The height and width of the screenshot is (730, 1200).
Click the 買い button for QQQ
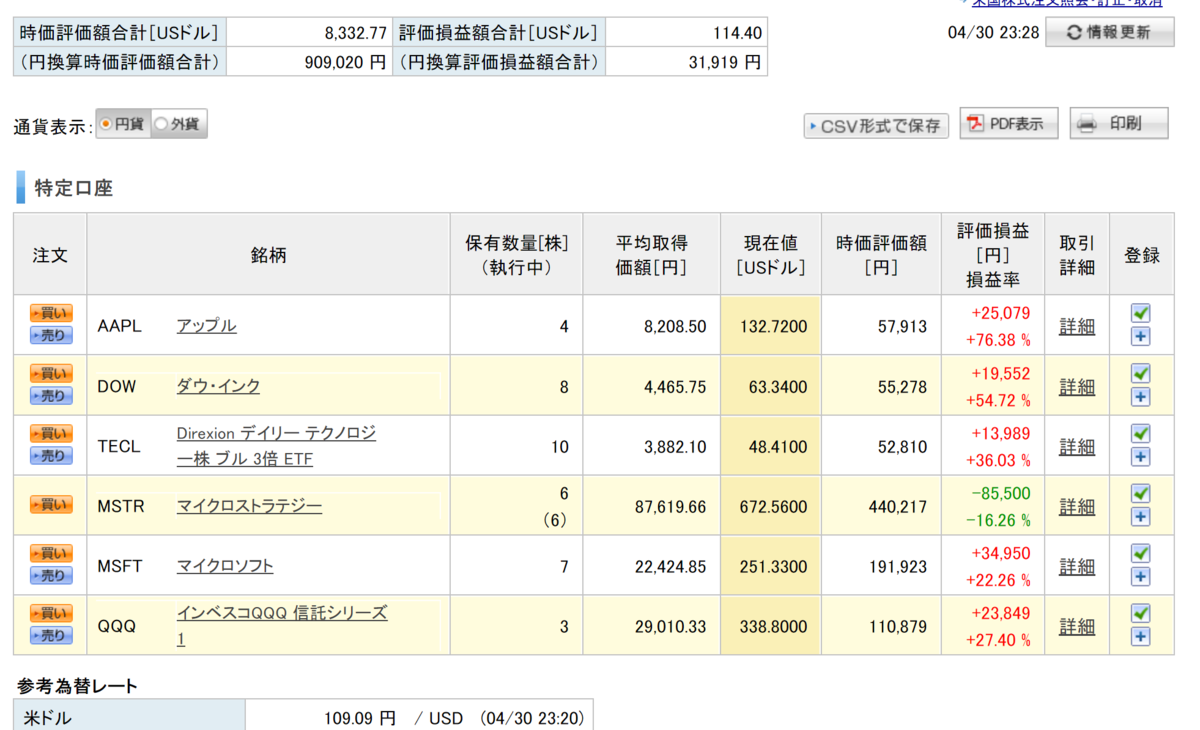pyautogui.click(x=51, y=613)
